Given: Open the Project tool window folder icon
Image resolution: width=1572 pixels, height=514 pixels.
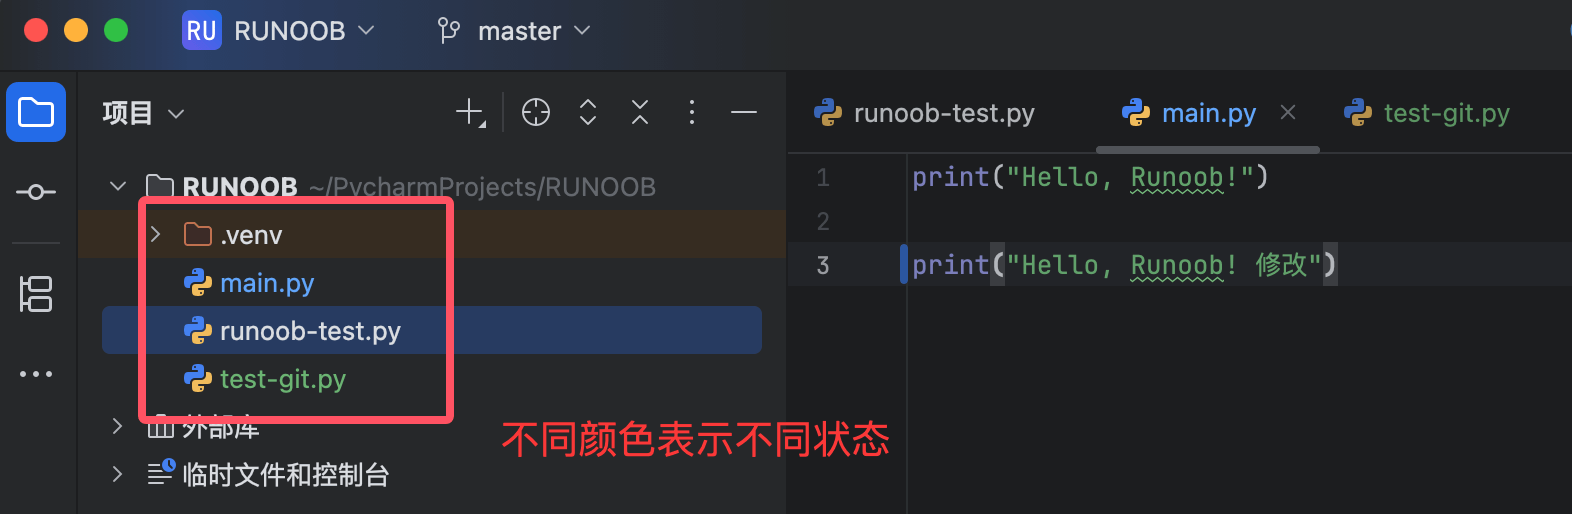Looking at the screenshot, I should click(x=36, y=112).
